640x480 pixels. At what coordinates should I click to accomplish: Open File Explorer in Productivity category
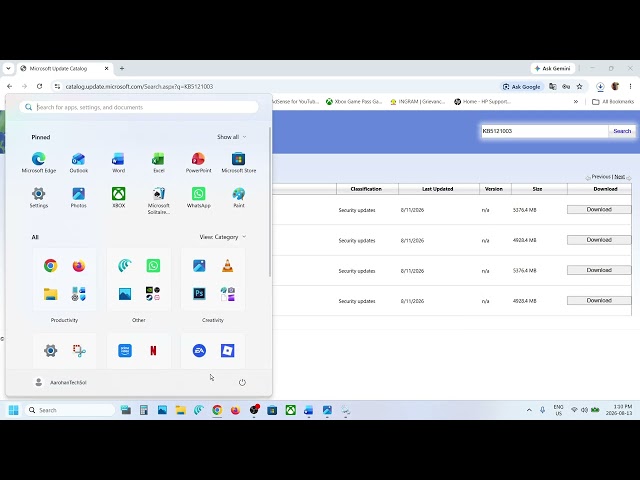click(x=51, y=294)
